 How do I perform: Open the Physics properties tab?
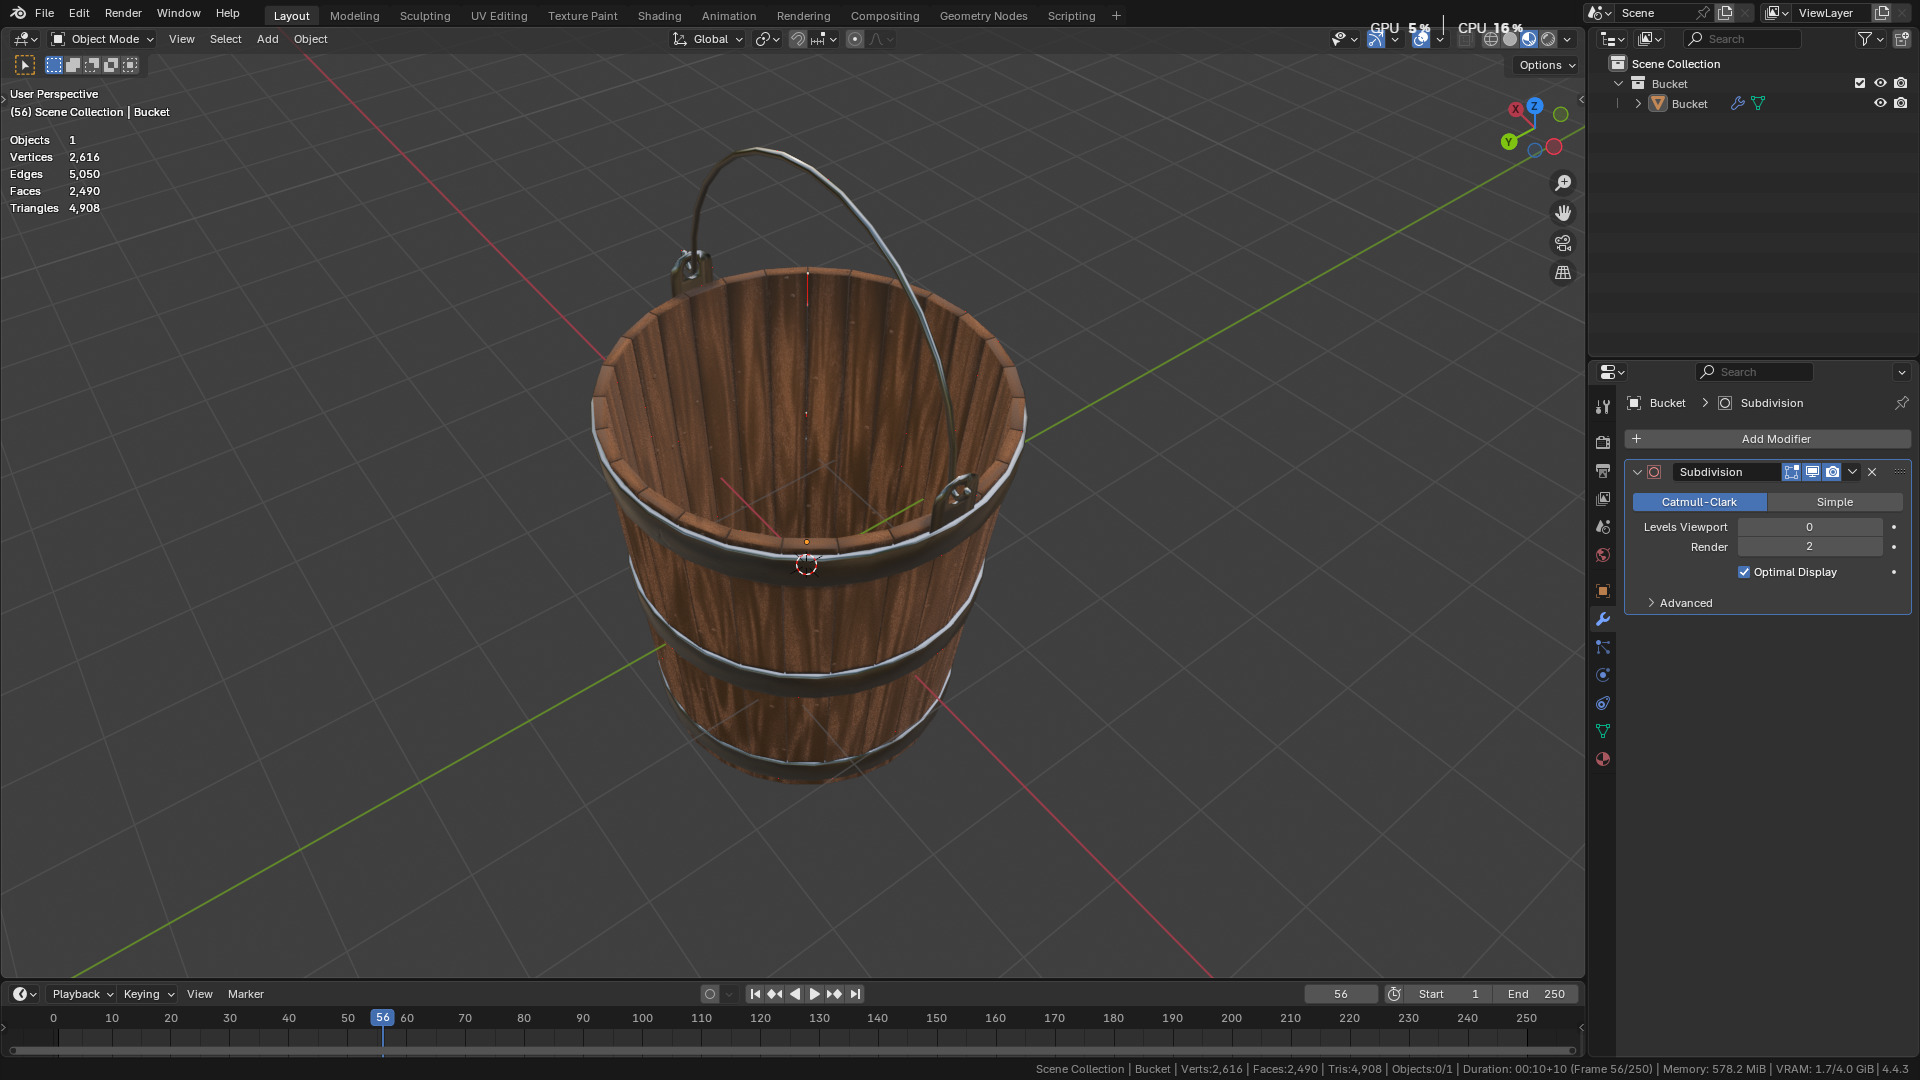[x=1603, y=675]
